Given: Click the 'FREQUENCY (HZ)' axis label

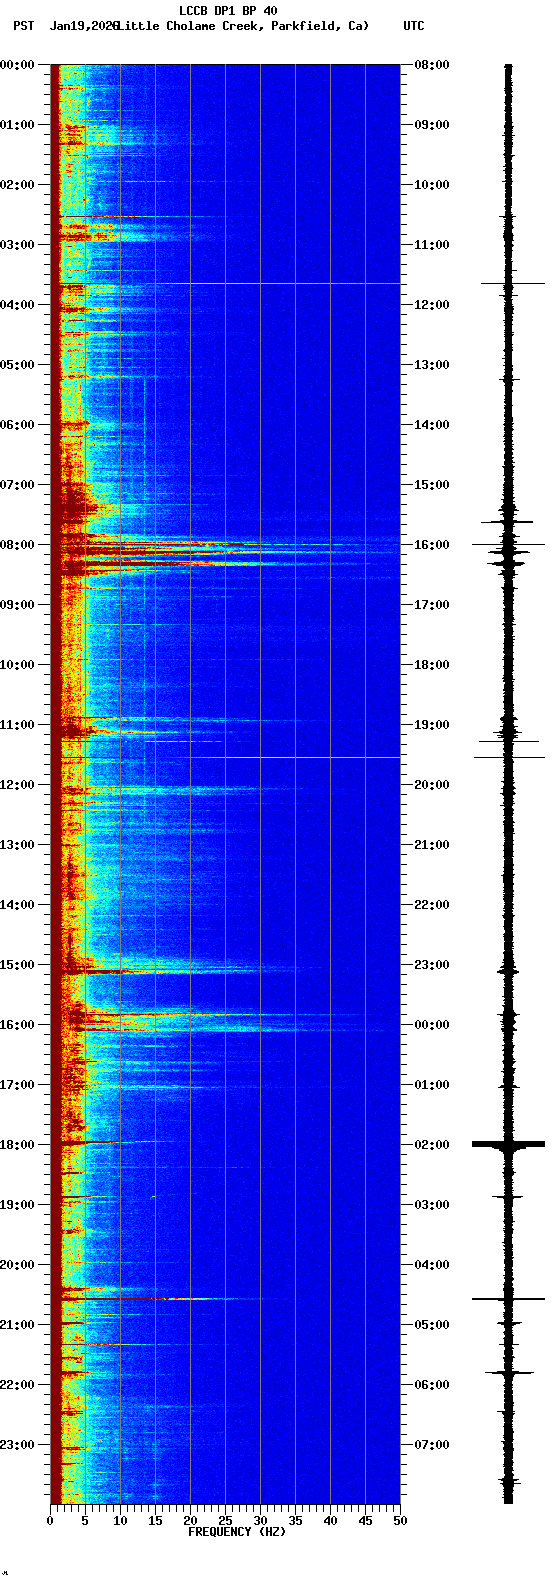Looking at the screenshot, I should pyautogui.click(x=237, y=1532).
